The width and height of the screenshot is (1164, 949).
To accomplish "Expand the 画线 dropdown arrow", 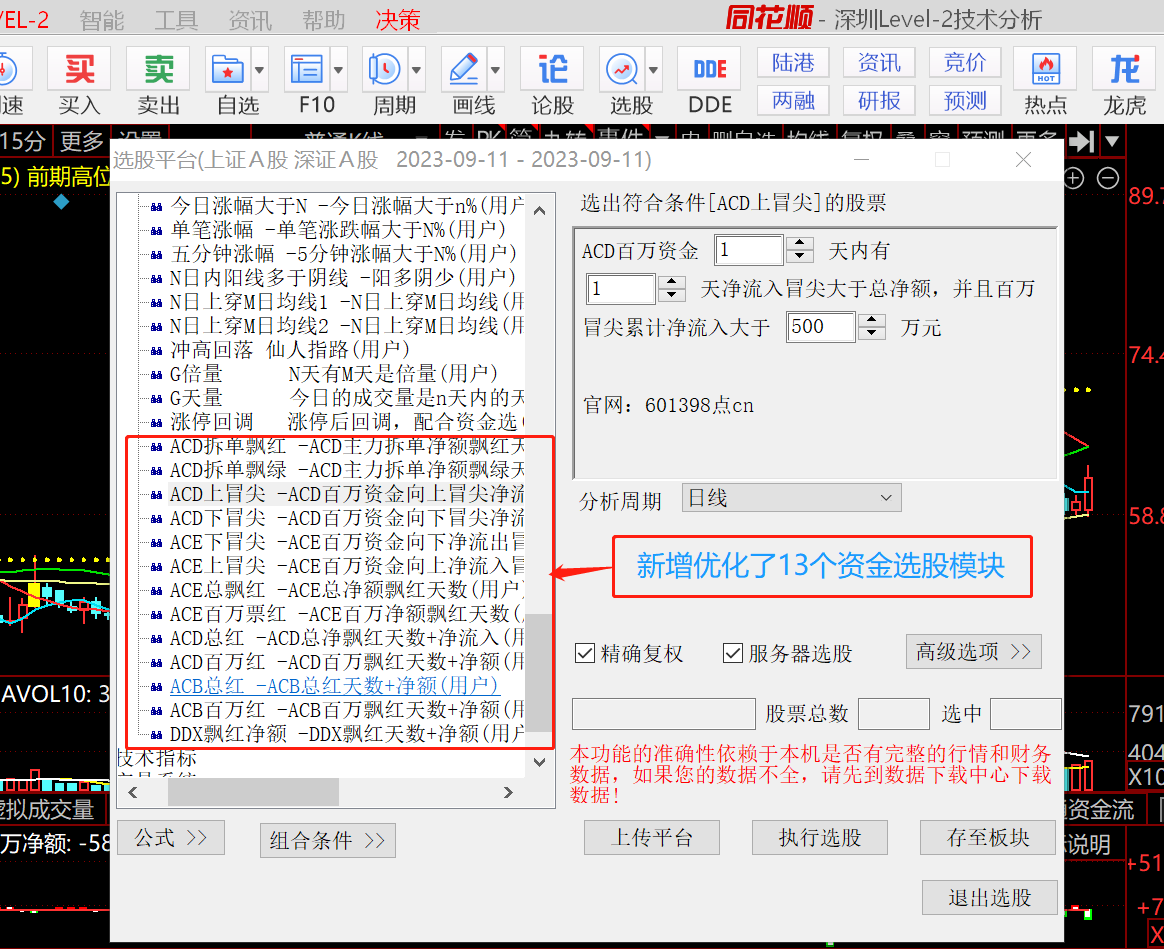I will (x=495, y=70).
